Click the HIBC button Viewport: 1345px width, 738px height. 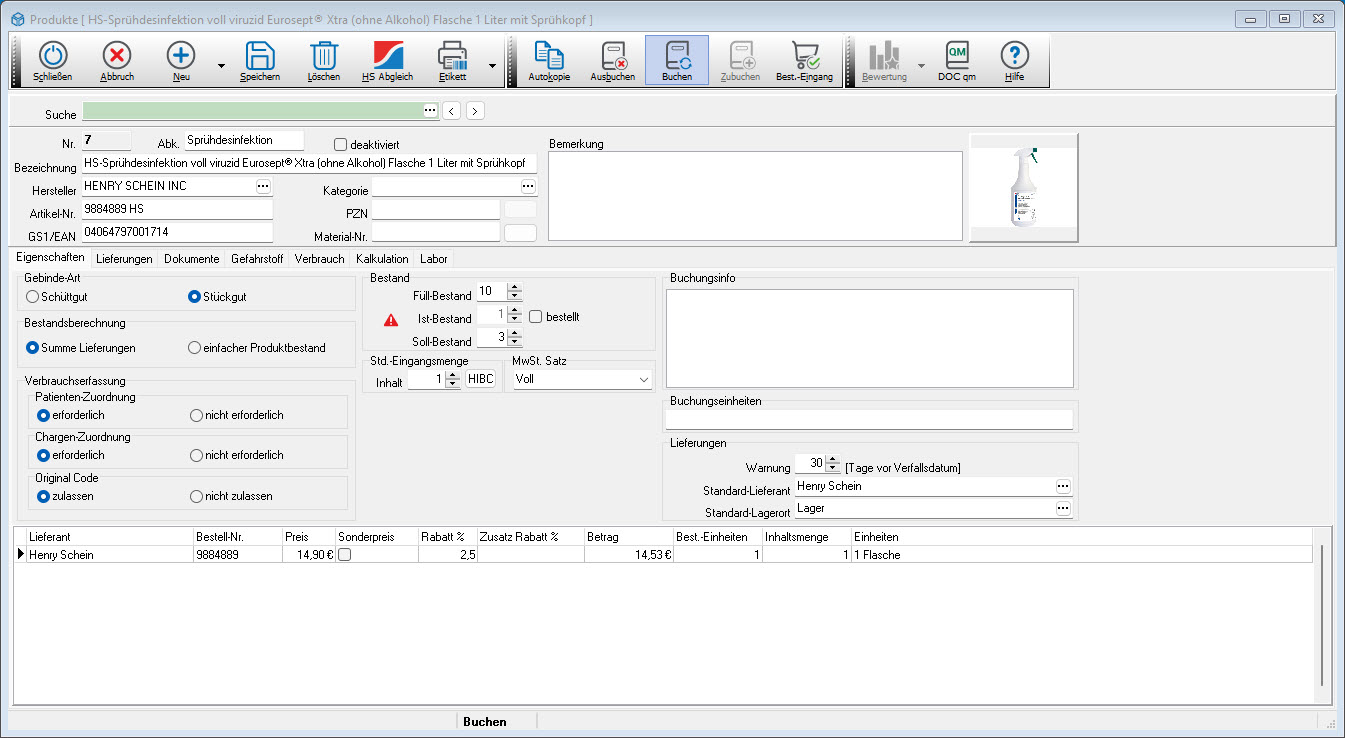pyautogui.click(x=481, y=380)
